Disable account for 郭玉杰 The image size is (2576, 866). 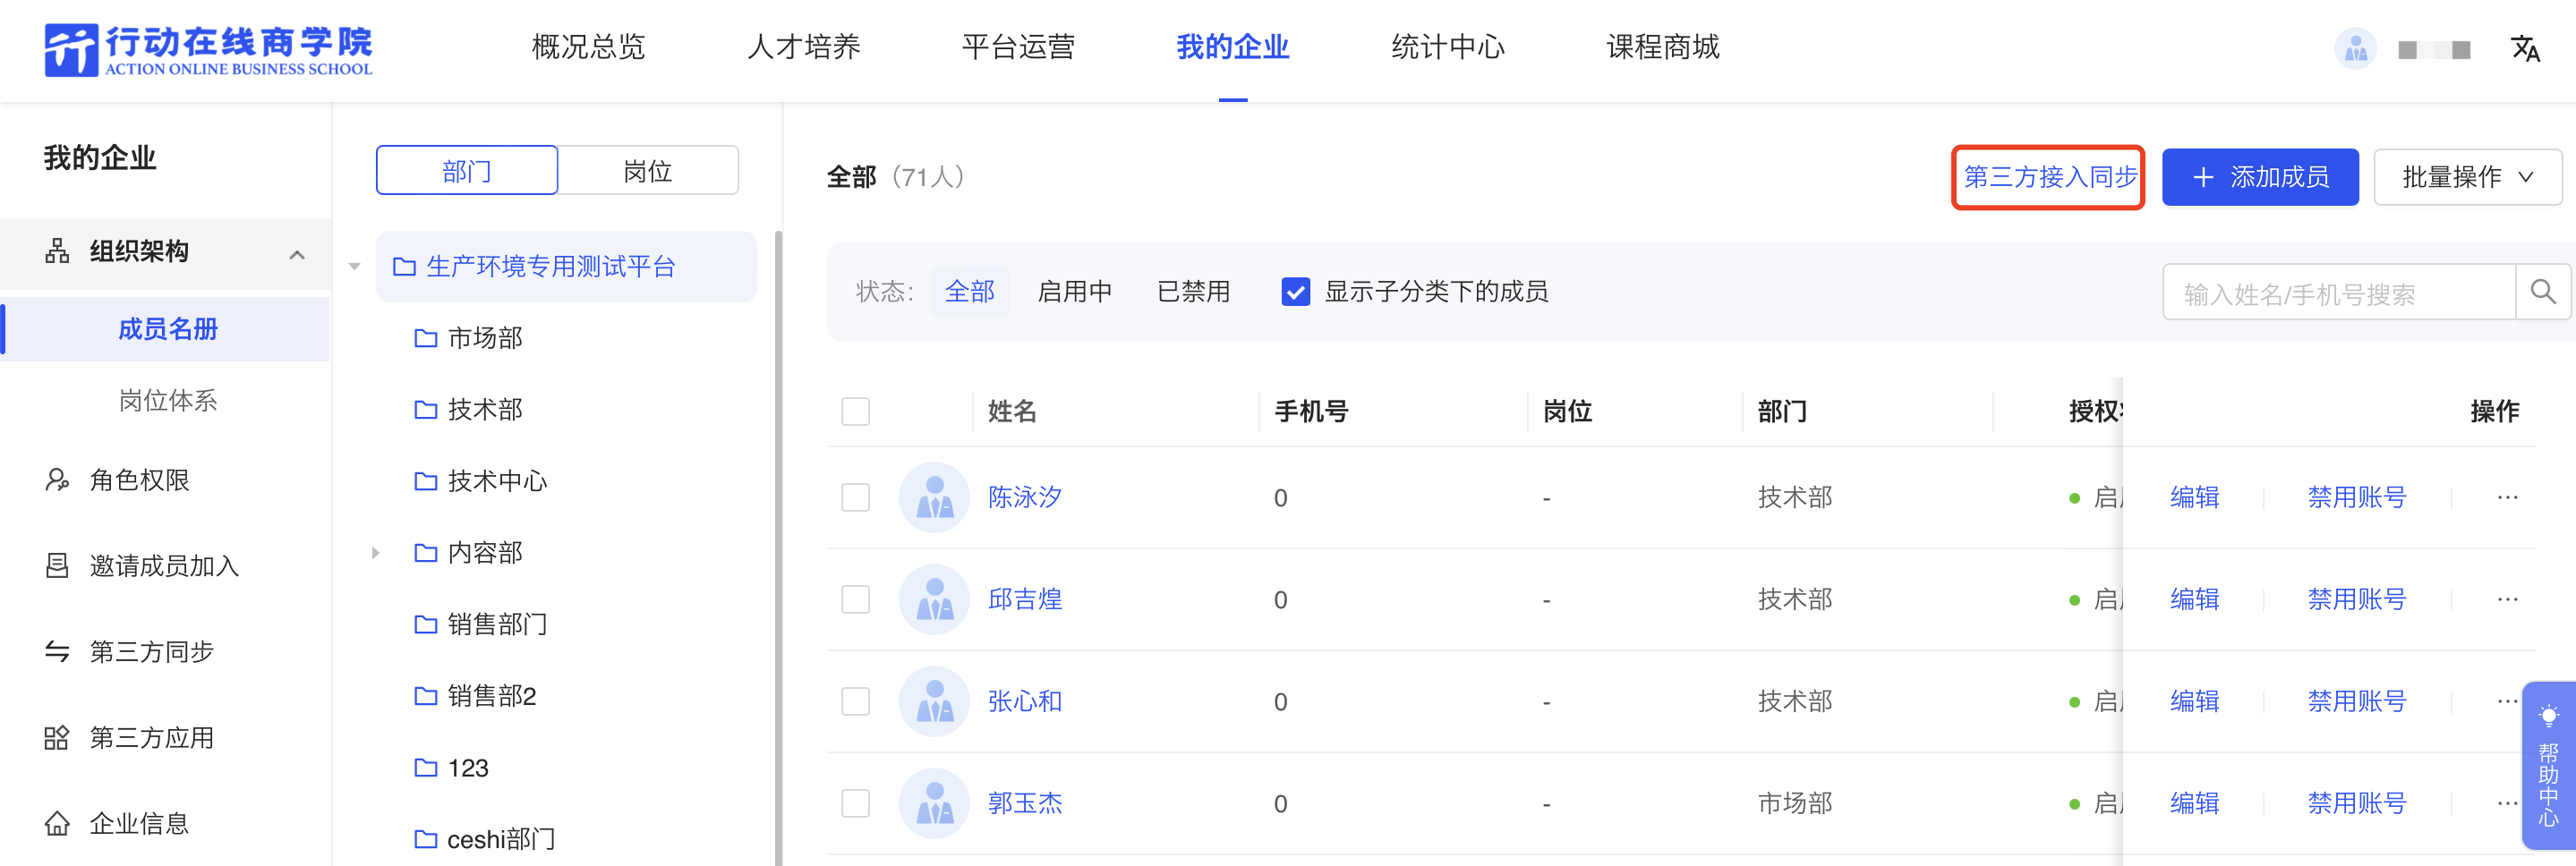click(2356, 803)
